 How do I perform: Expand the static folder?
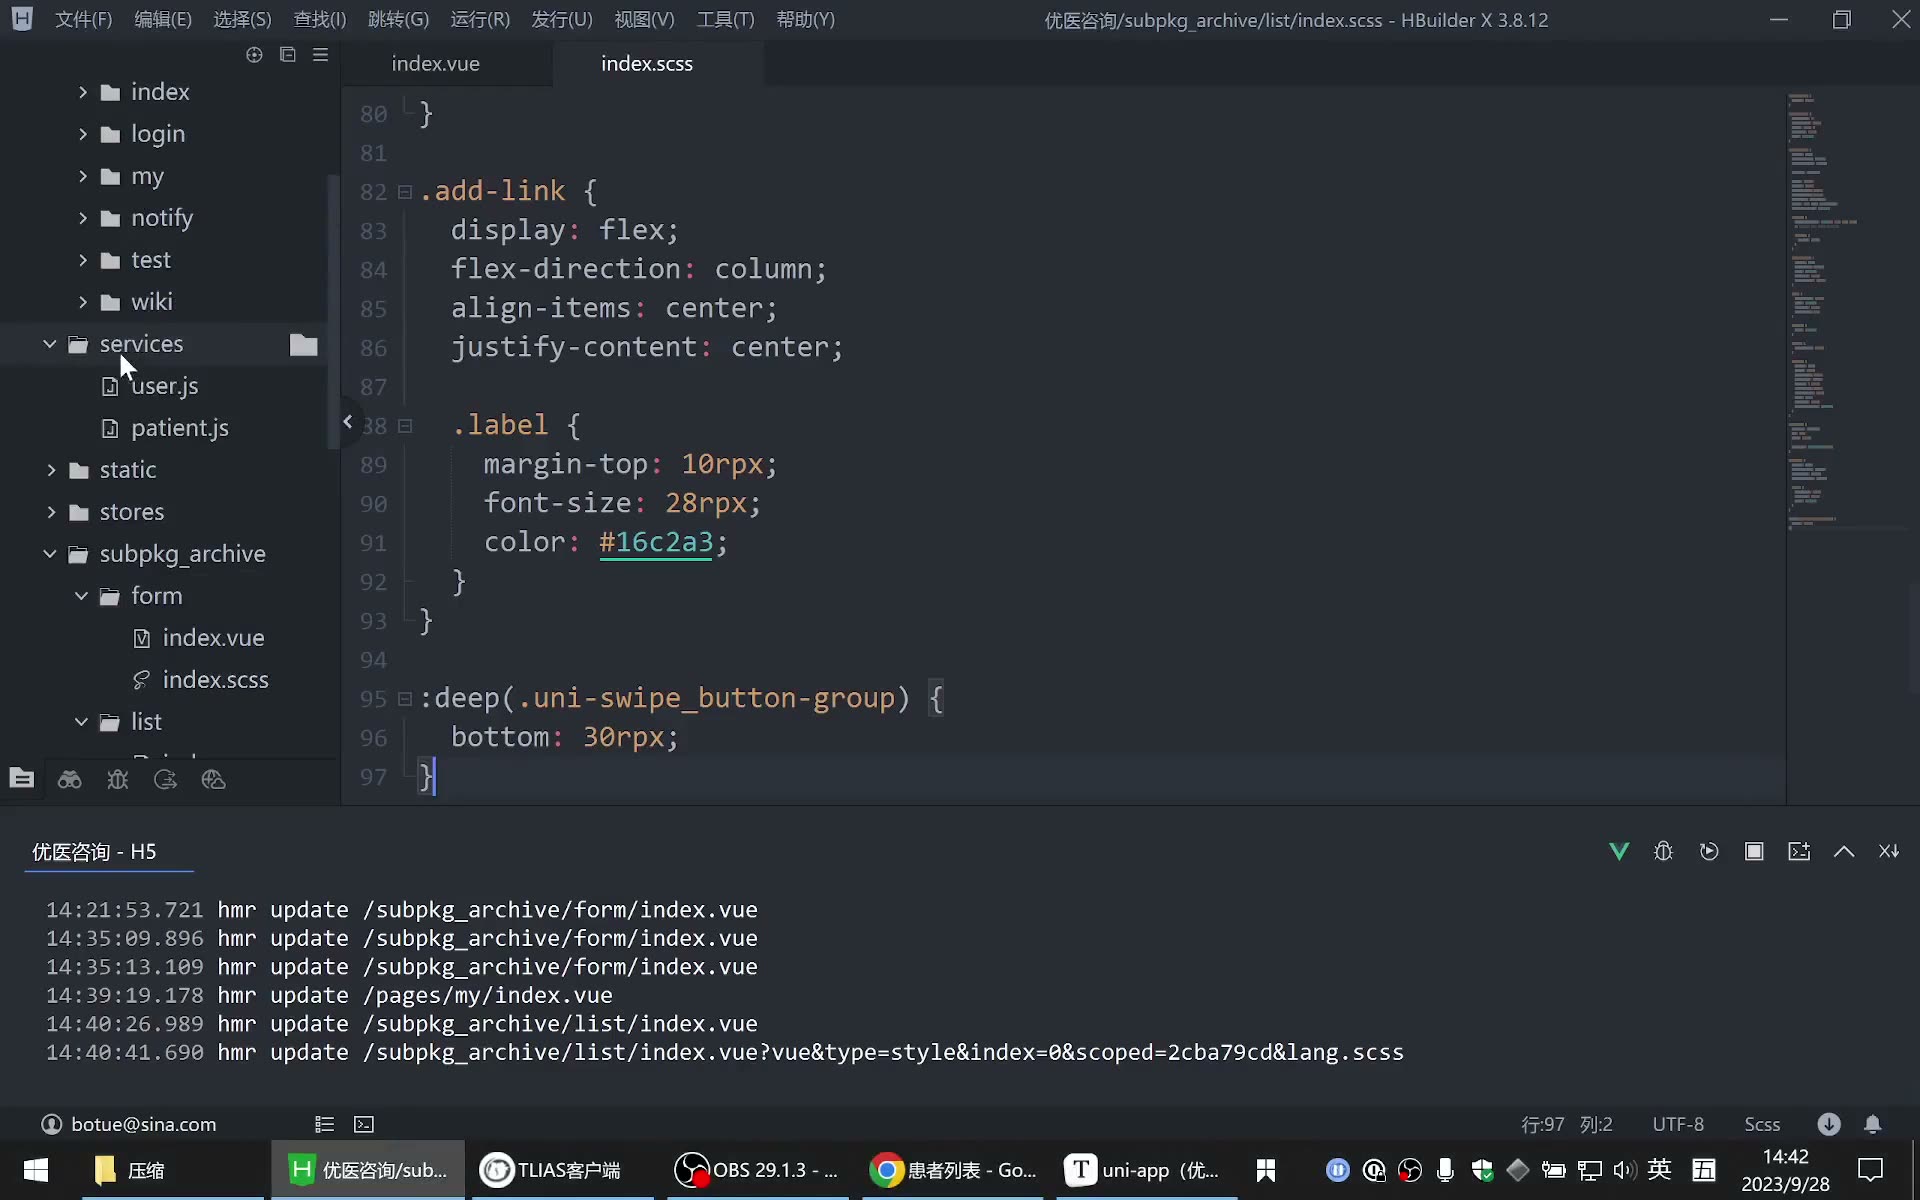pos(51,469)
